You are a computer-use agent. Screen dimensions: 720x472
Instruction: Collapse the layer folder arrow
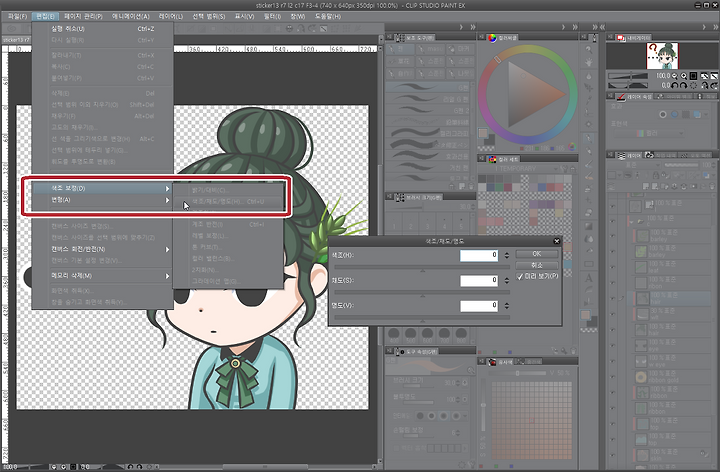pos(631,221)
